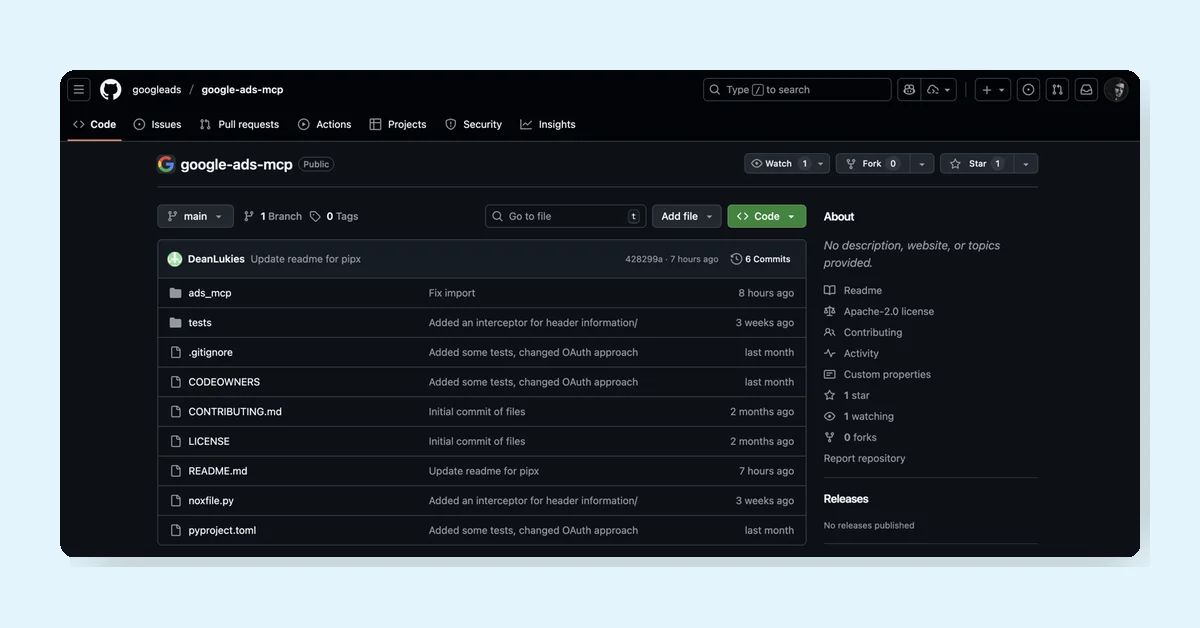
Task: Click DeanLukies avatar in commit bar
Action: pos(175,259)
